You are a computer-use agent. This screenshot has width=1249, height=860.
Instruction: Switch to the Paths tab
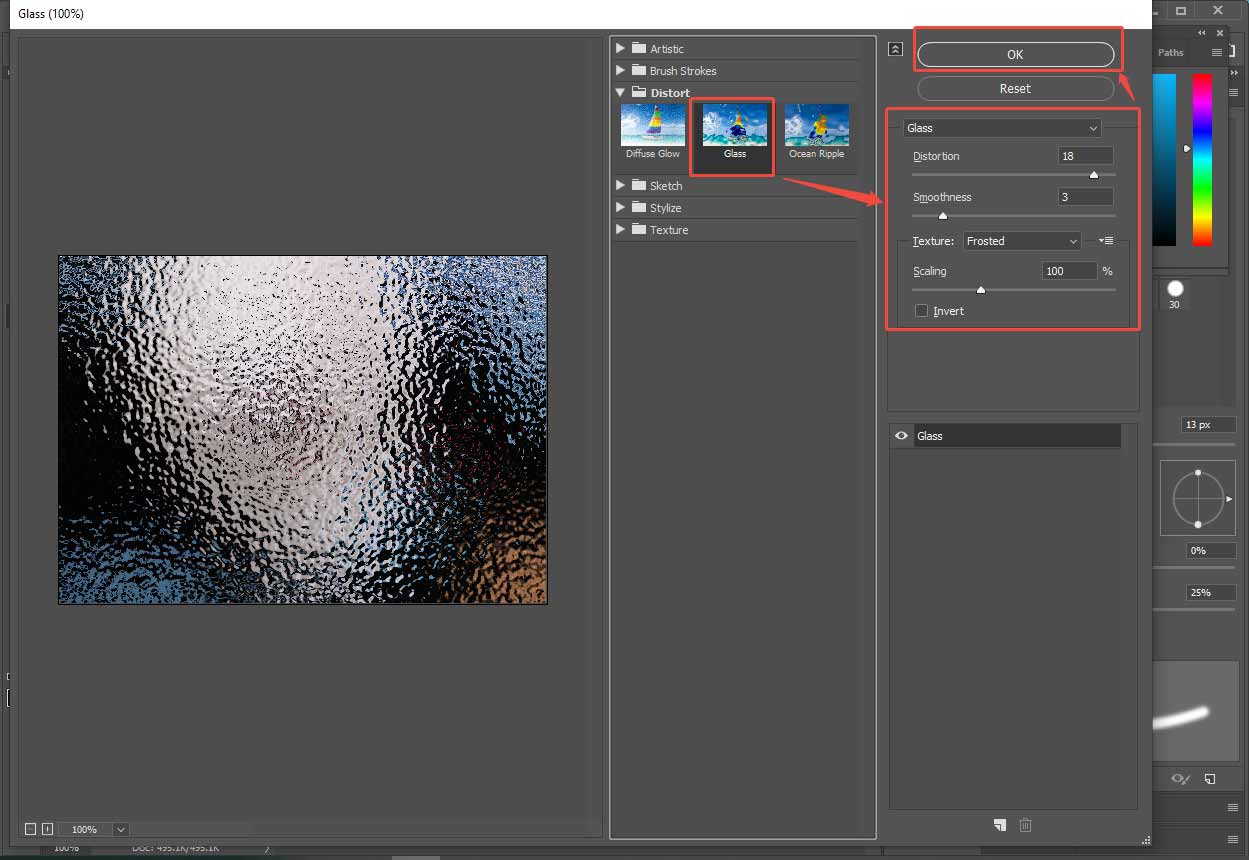click(1169, 52)
